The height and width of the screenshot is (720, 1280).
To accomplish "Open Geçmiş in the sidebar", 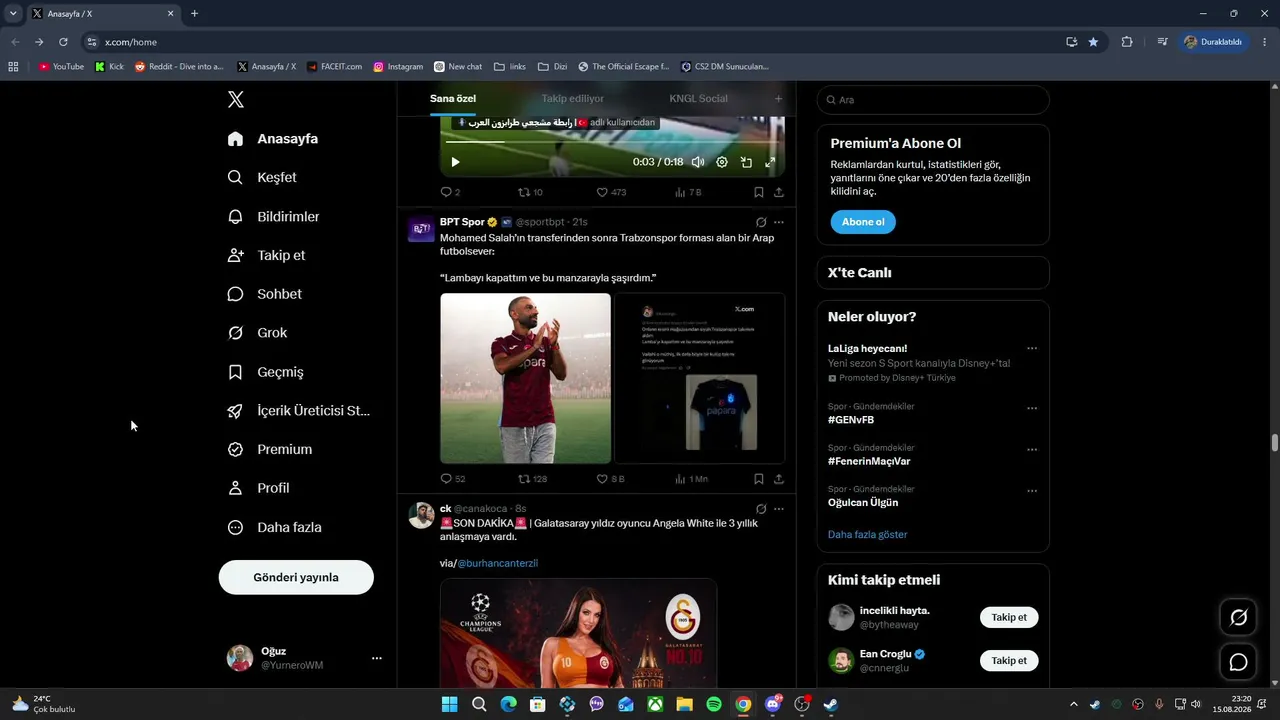I will pos(266,372).
